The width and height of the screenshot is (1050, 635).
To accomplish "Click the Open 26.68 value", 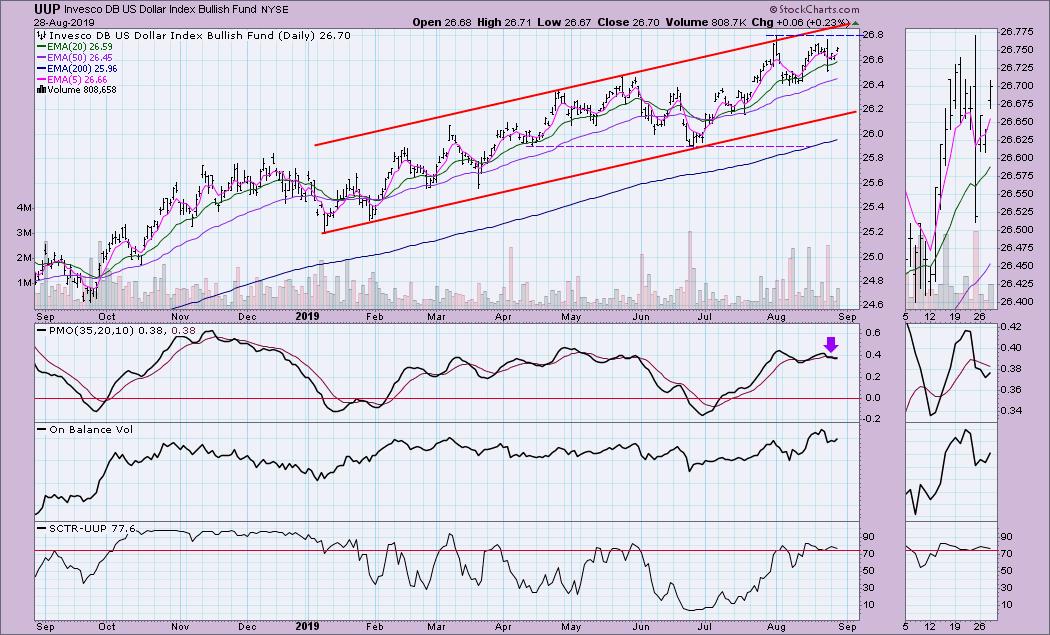I will 440,22.
